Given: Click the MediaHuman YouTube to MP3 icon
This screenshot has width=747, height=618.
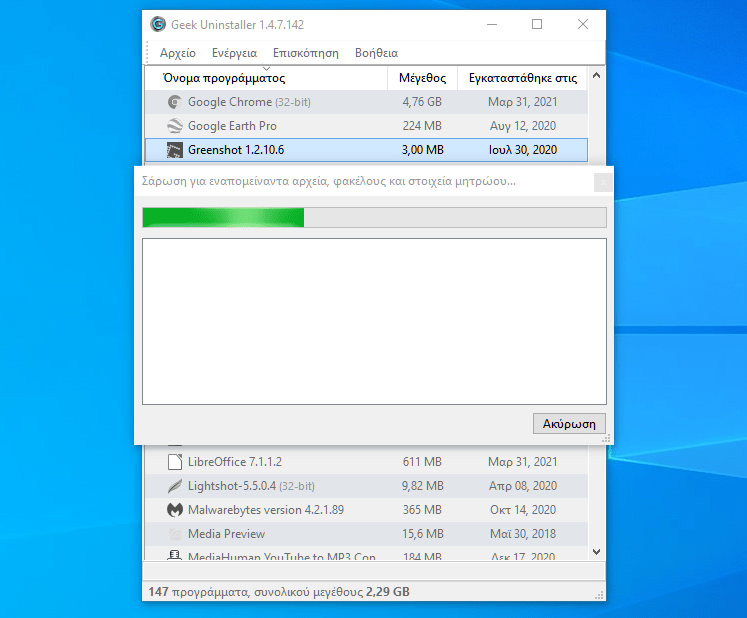Looking at the screenshot, I should (174, 555).
